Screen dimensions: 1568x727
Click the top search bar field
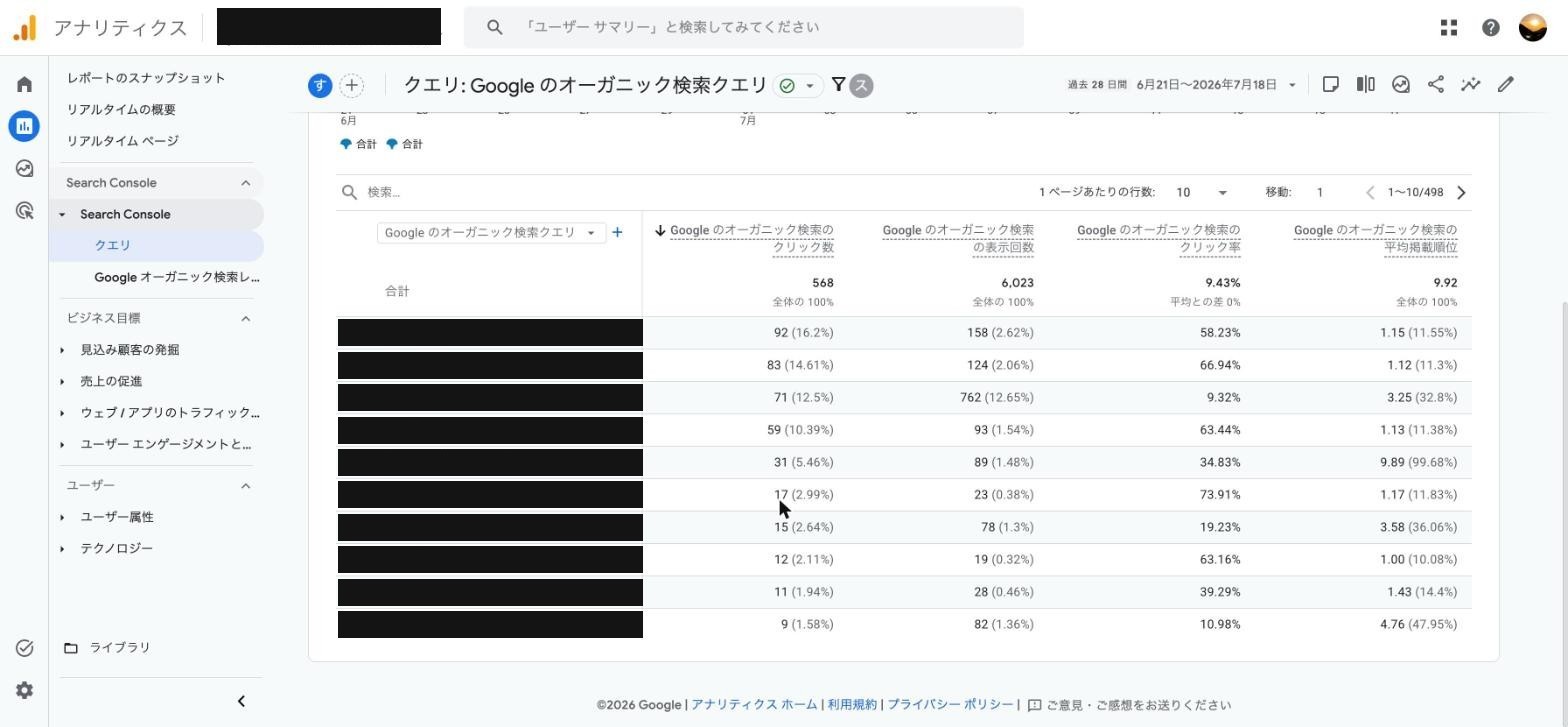pos(744,28)
